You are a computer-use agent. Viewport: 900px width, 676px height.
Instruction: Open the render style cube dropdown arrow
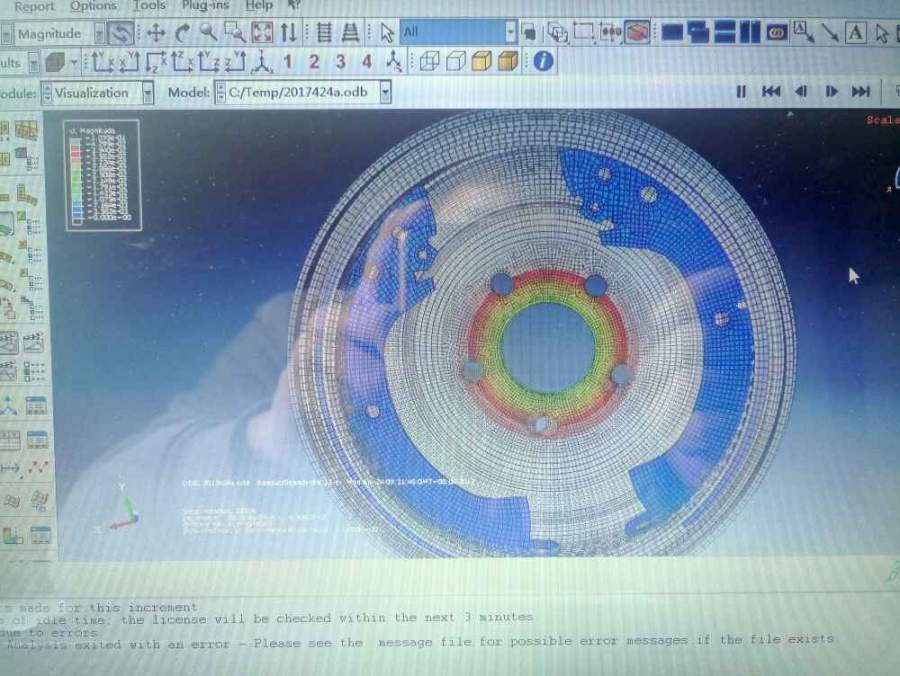point(74,62)
